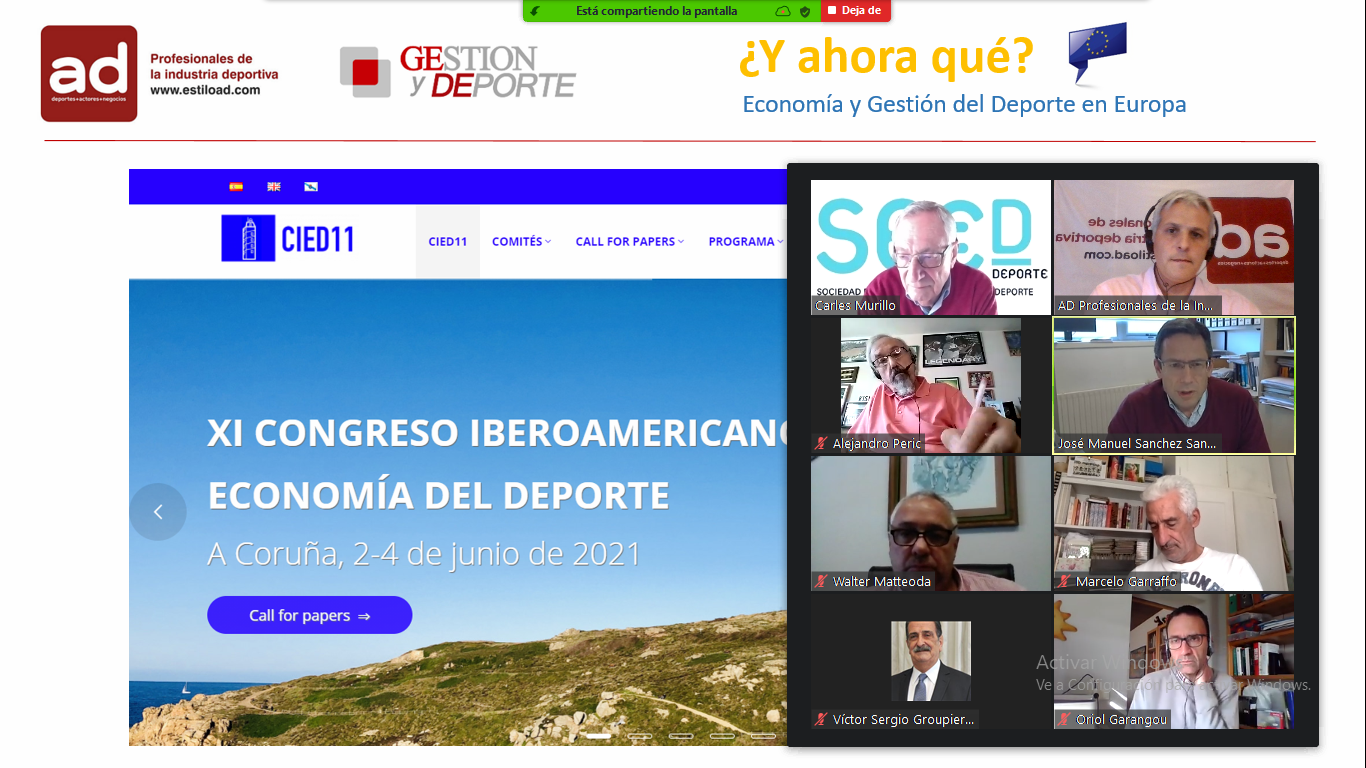Click the muted mic icon beside Alejandro Peric
This screenshot has width=1366, height=768.
(x=821, y=443)
